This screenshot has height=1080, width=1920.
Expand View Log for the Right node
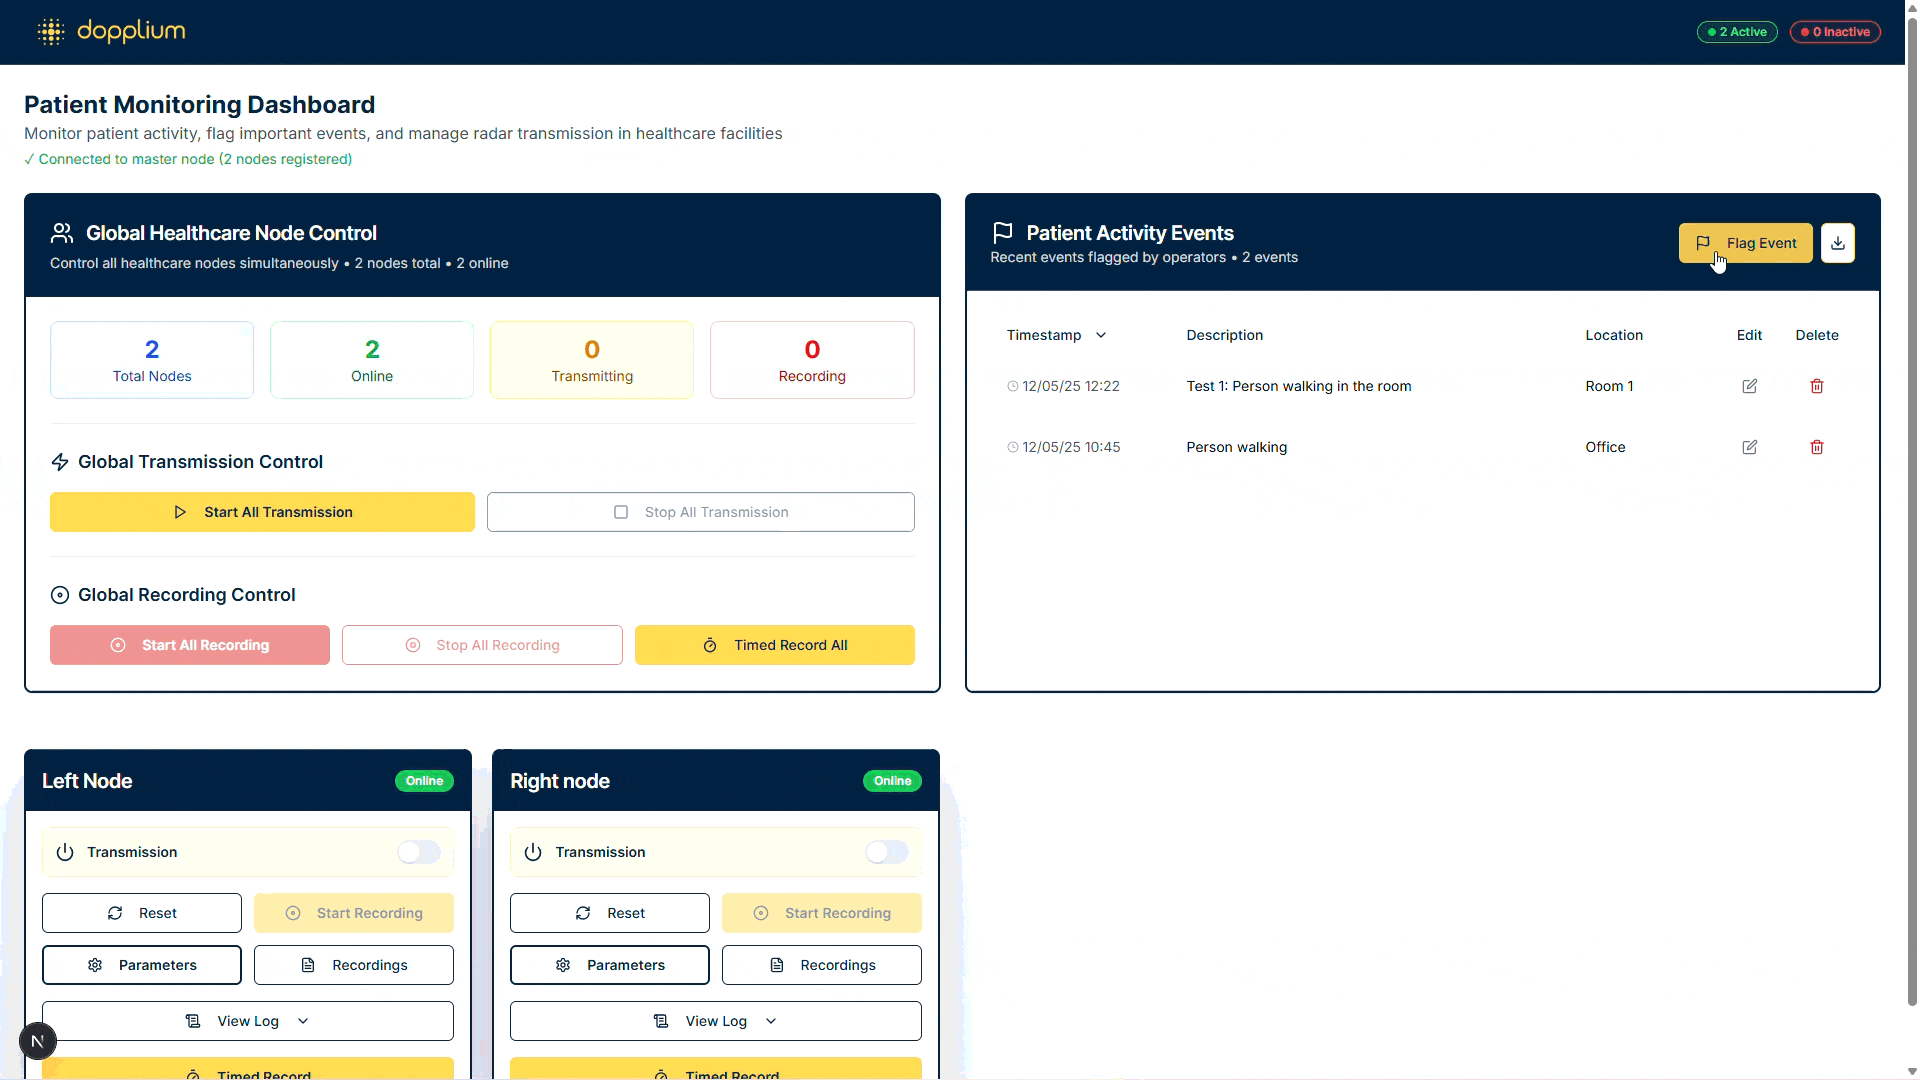click(x=715, y=1020)
